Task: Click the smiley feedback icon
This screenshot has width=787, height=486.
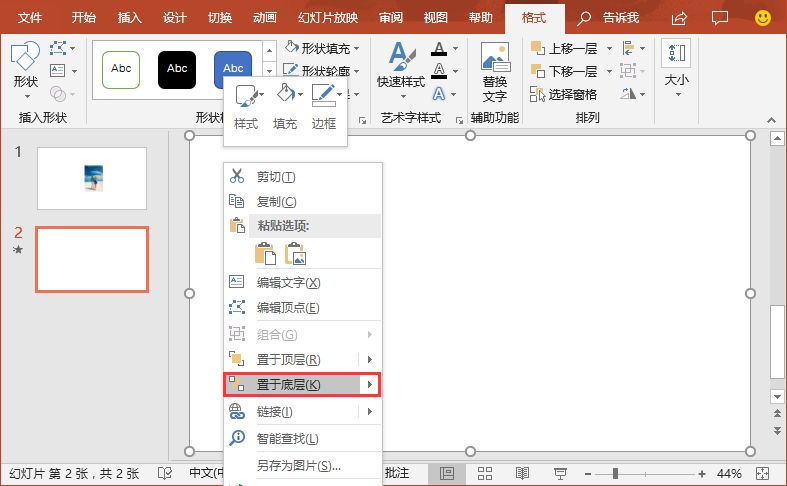Action: [763, 19]
